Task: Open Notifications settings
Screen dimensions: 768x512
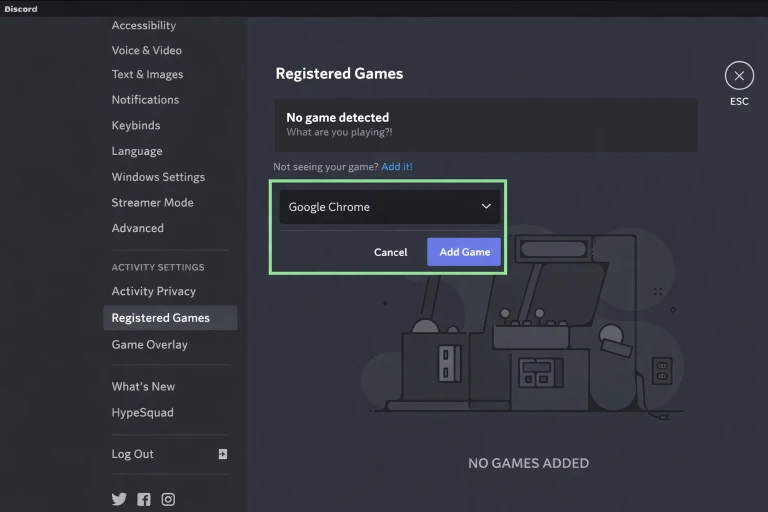Action: coord(145,100)
